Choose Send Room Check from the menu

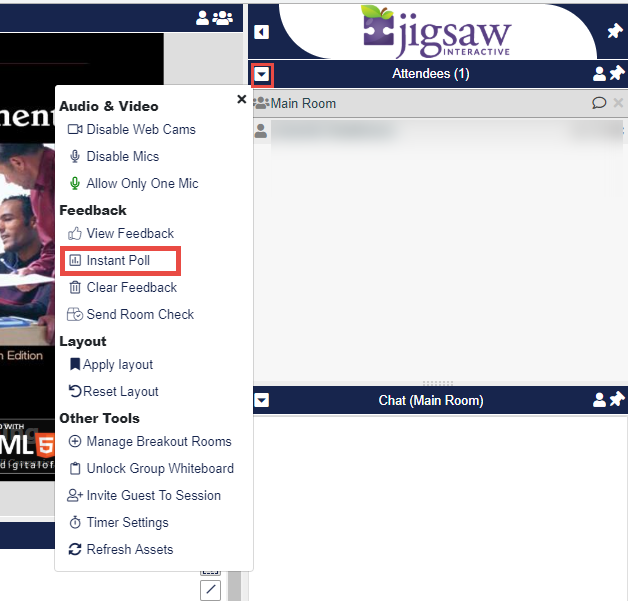click(x=140, y=315)
